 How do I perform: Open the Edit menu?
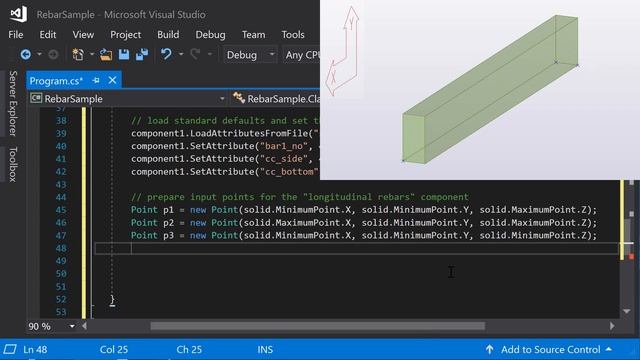point(48,35)
